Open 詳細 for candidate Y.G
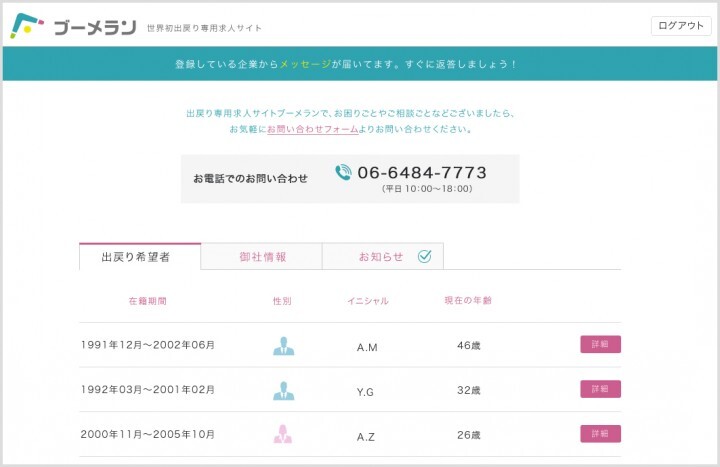Image resolution: width=720 pixels, height=467 pixels. click(601, 389)
